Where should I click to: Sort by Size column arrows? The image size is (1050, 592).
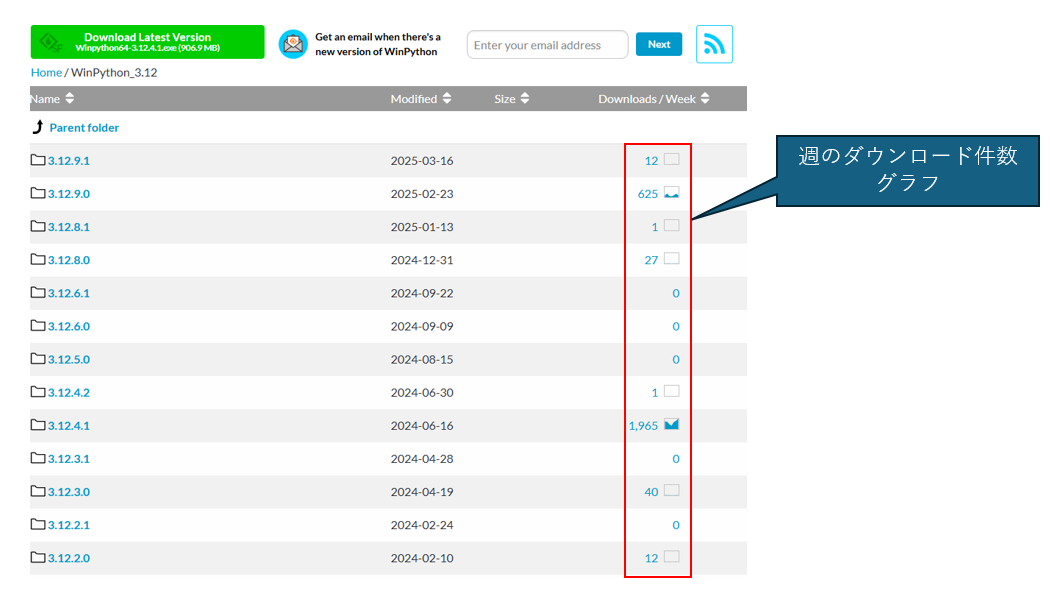525,98
